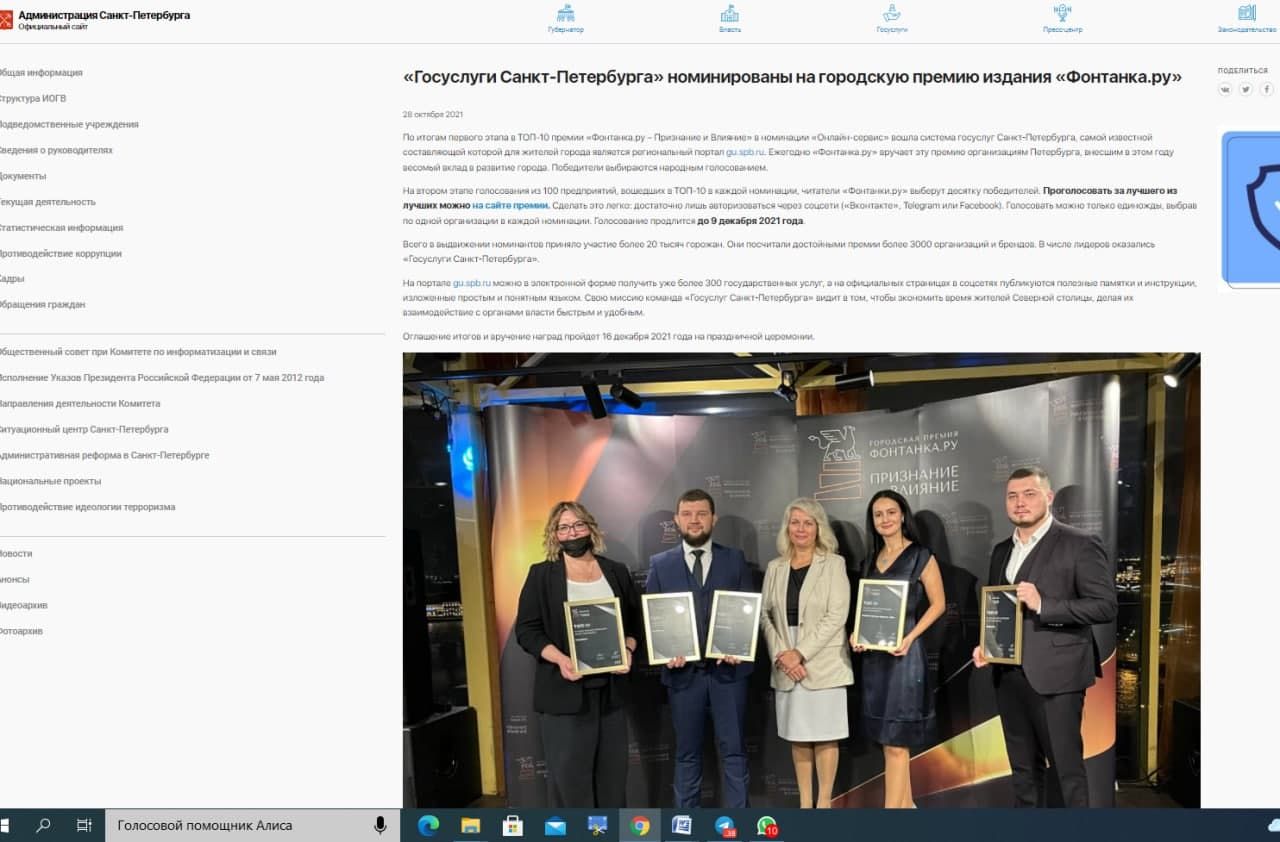Open the Видеоархив sidebar item

click(x=24, y=606)
